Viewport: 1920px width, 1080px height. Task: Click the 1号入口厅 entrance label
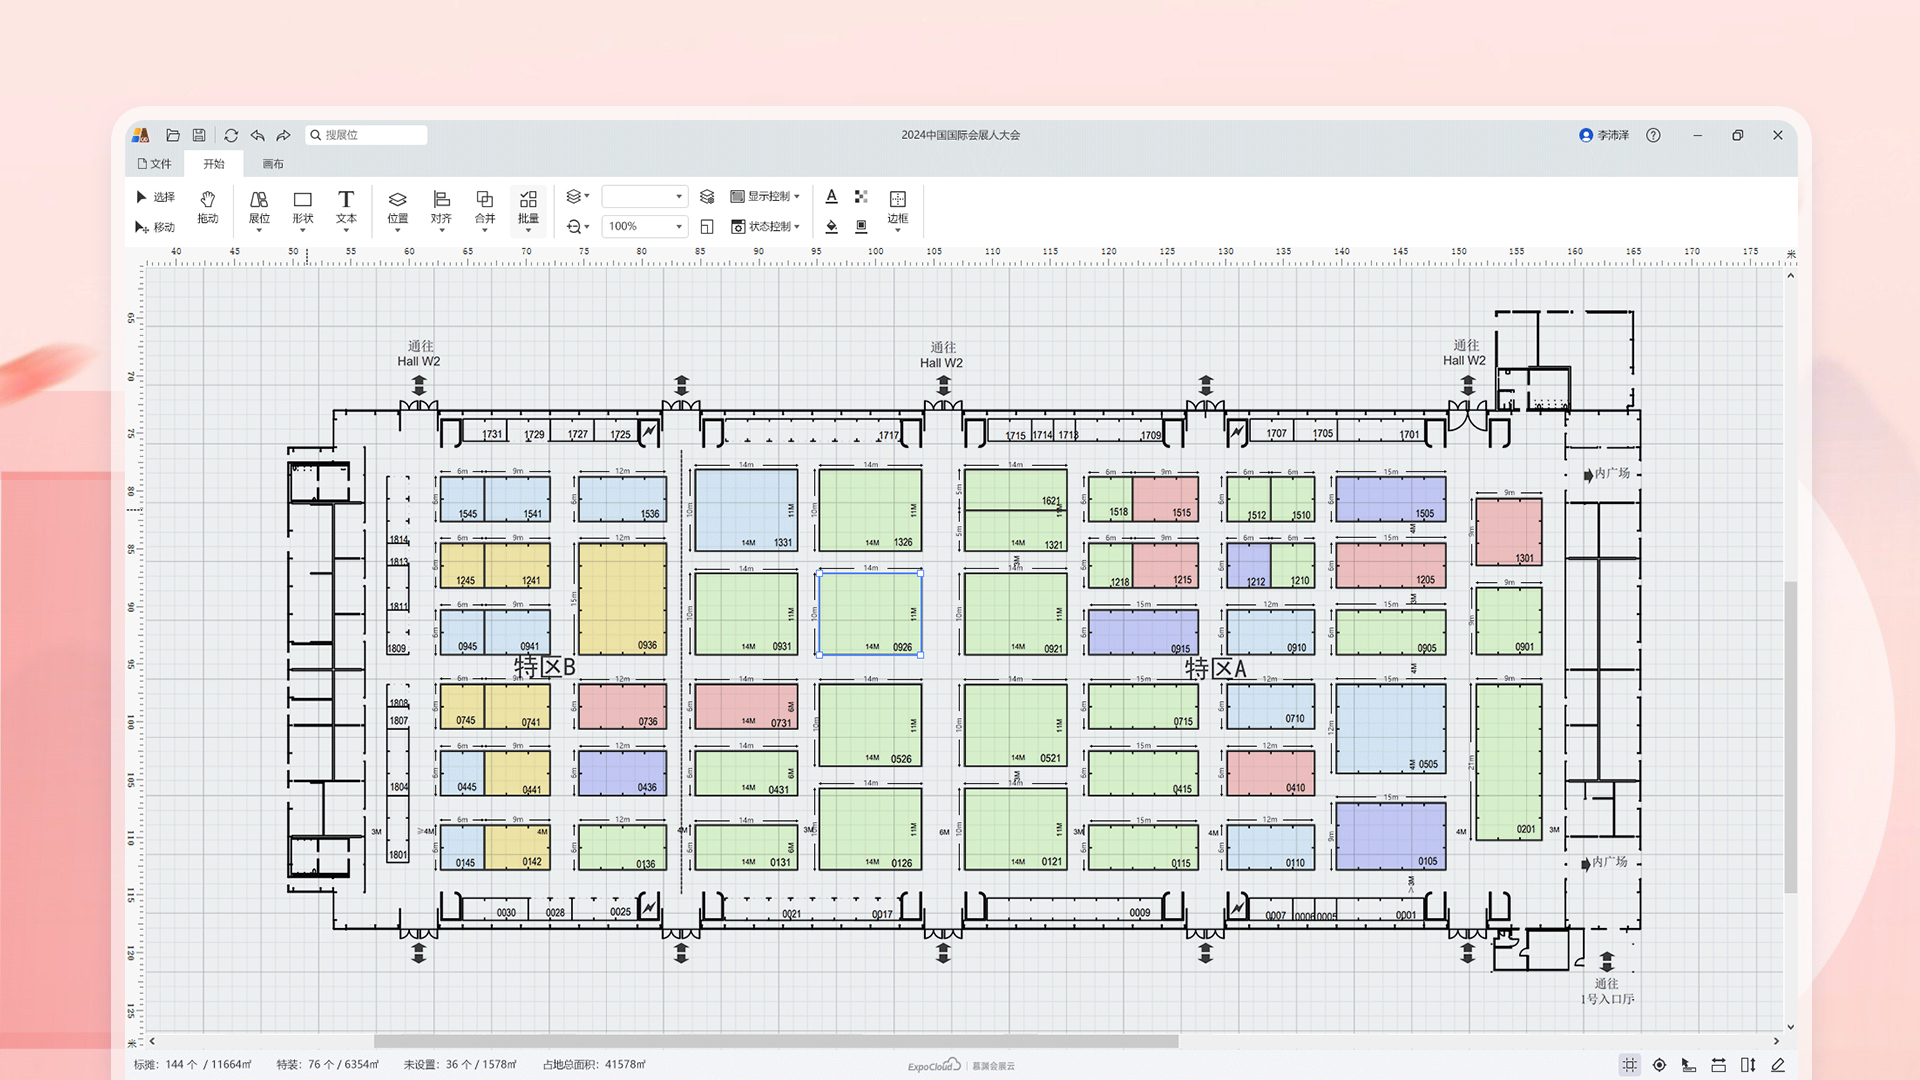click(1607, 999)
